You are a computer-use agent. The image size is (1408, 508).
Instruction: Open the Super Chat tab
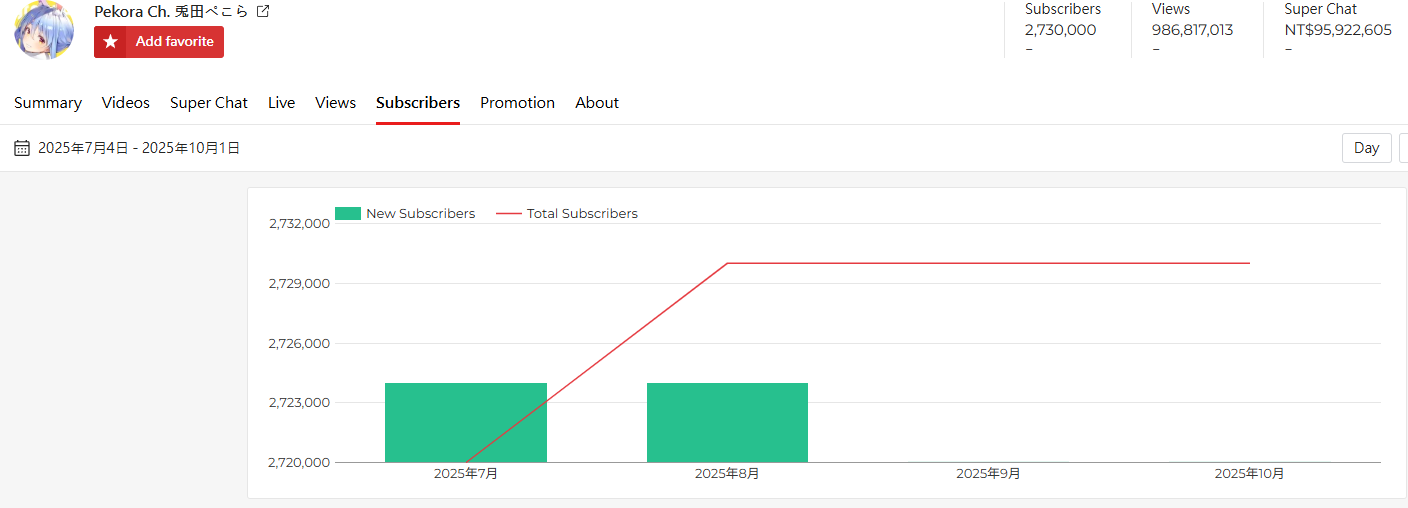point(209,103)
